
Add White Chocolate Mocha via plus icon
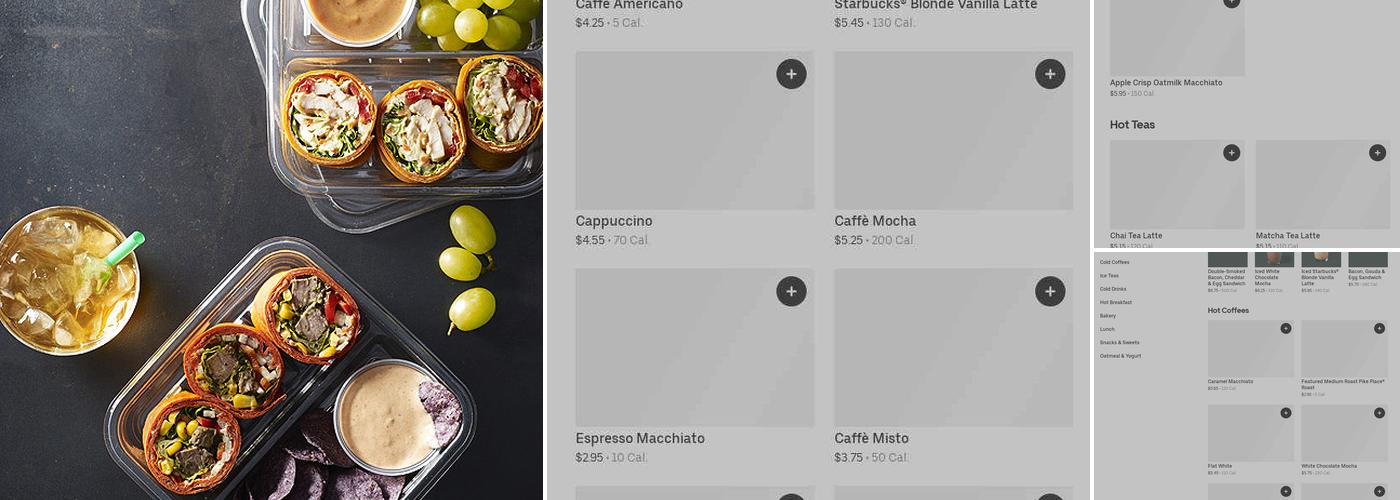(x=1380, y=413)
